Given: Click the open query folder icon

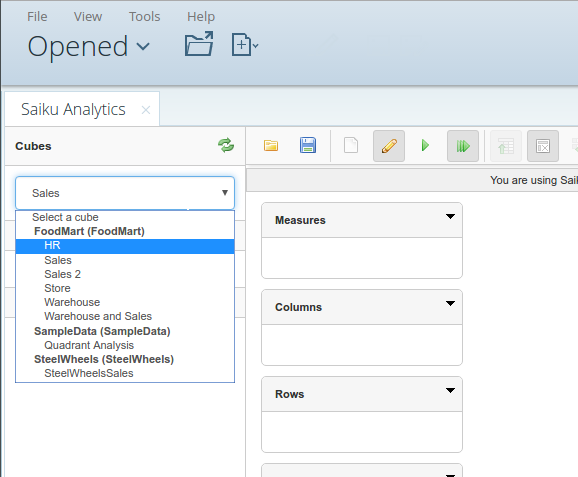Looking at the screenshot, I should click(271, 146).
